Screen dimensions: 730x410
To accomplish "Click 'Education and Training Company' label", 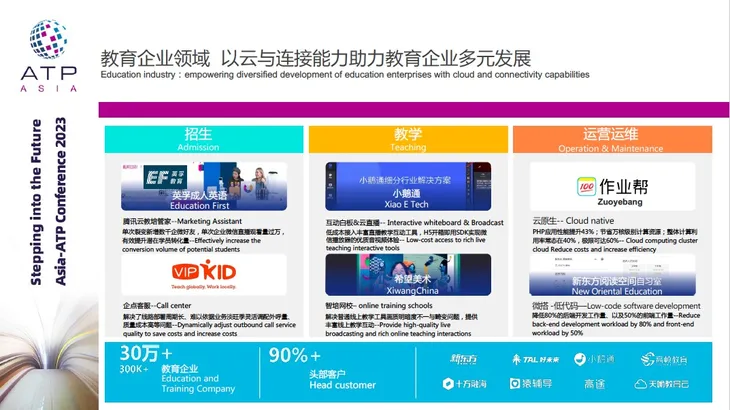I will pos(198,383).
